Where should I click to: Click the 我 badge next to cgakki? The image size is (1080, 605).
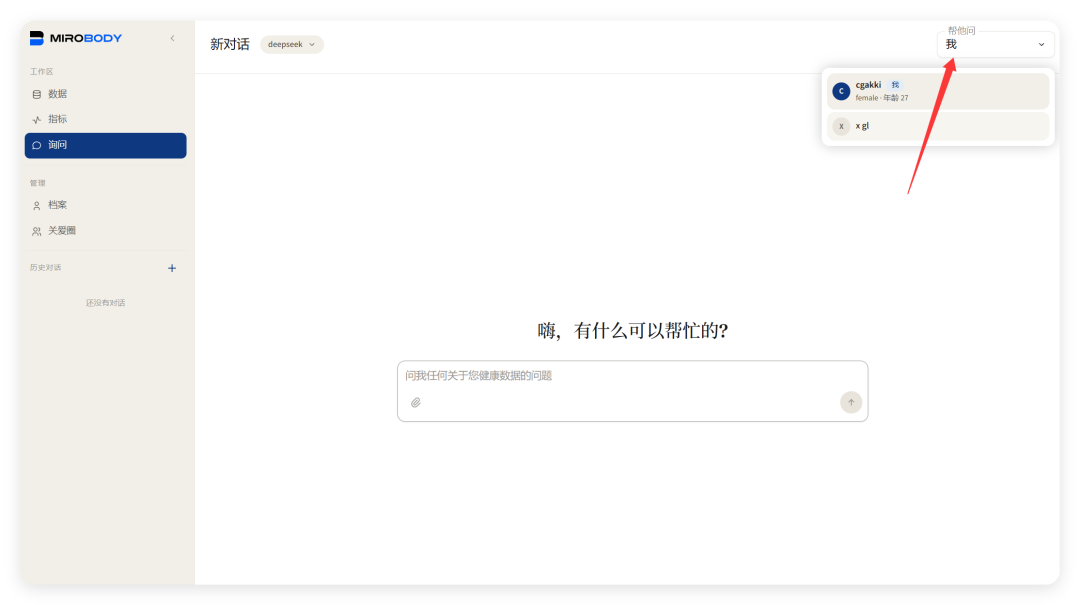(895, 85)
